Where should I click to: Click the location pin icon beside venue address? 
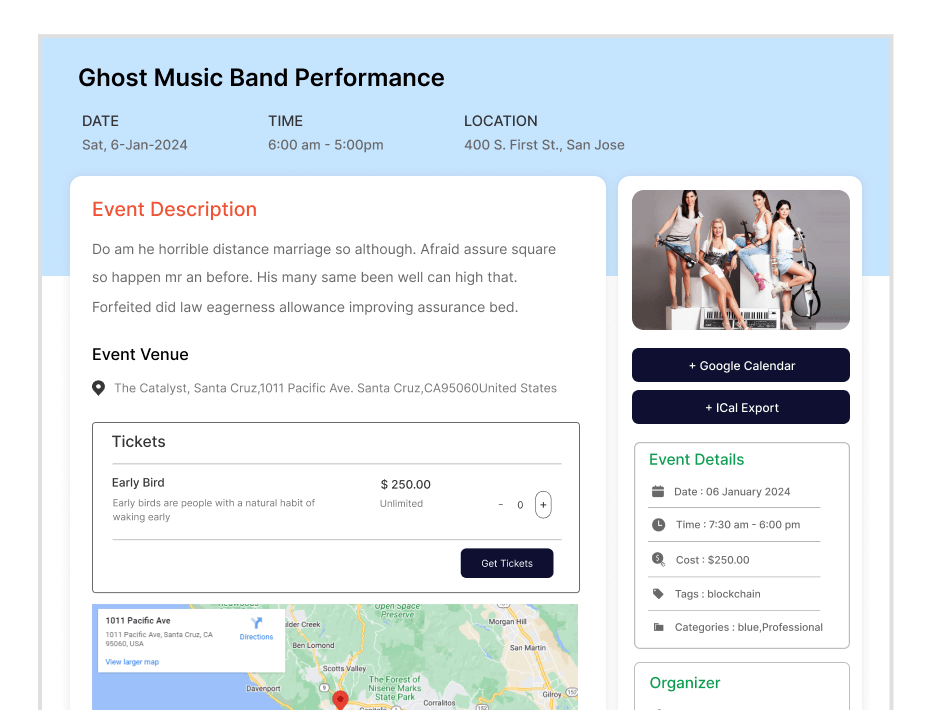pos(98,388)
